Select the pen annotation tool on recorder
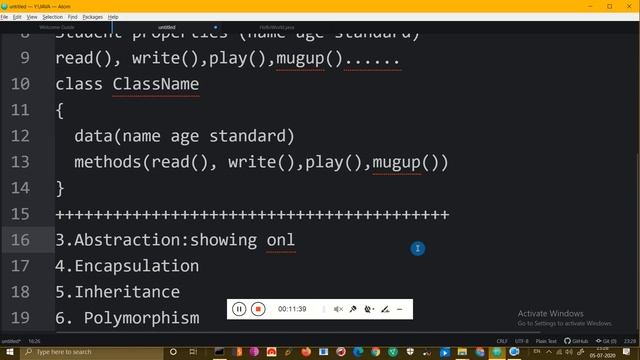The image size is (640, 360). tap(385, 309)
